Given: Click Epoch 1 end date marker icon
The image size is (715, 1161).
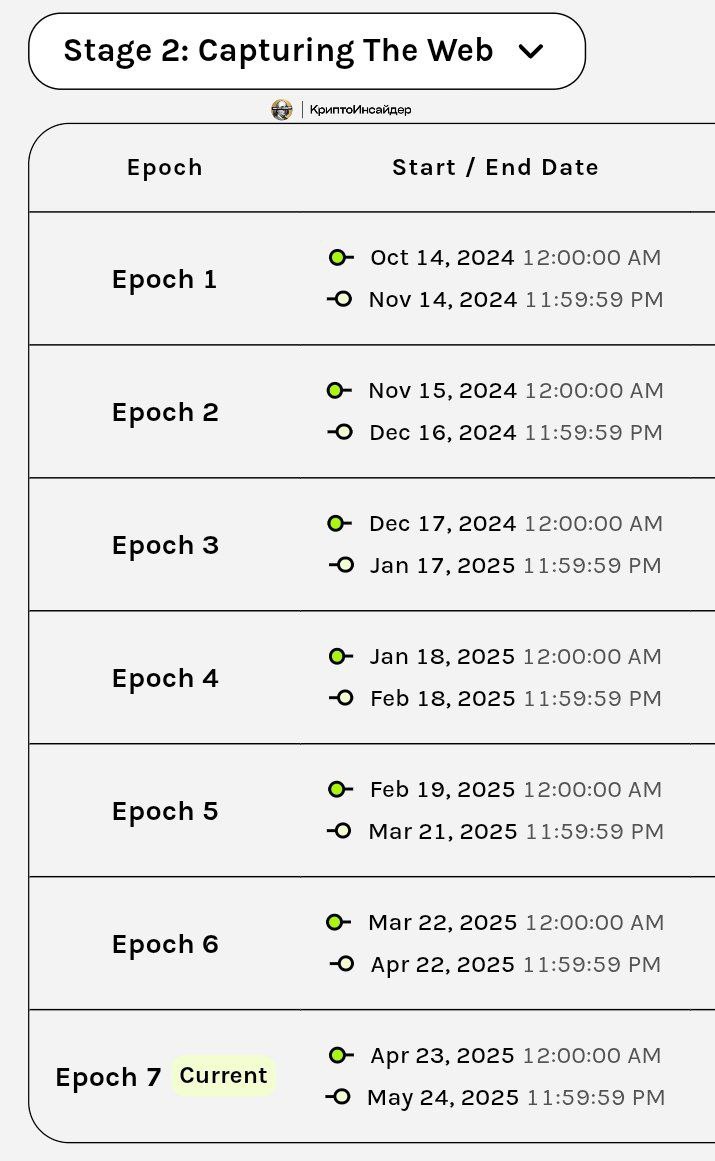Looking at the screenshot, I should click(340, 299).
